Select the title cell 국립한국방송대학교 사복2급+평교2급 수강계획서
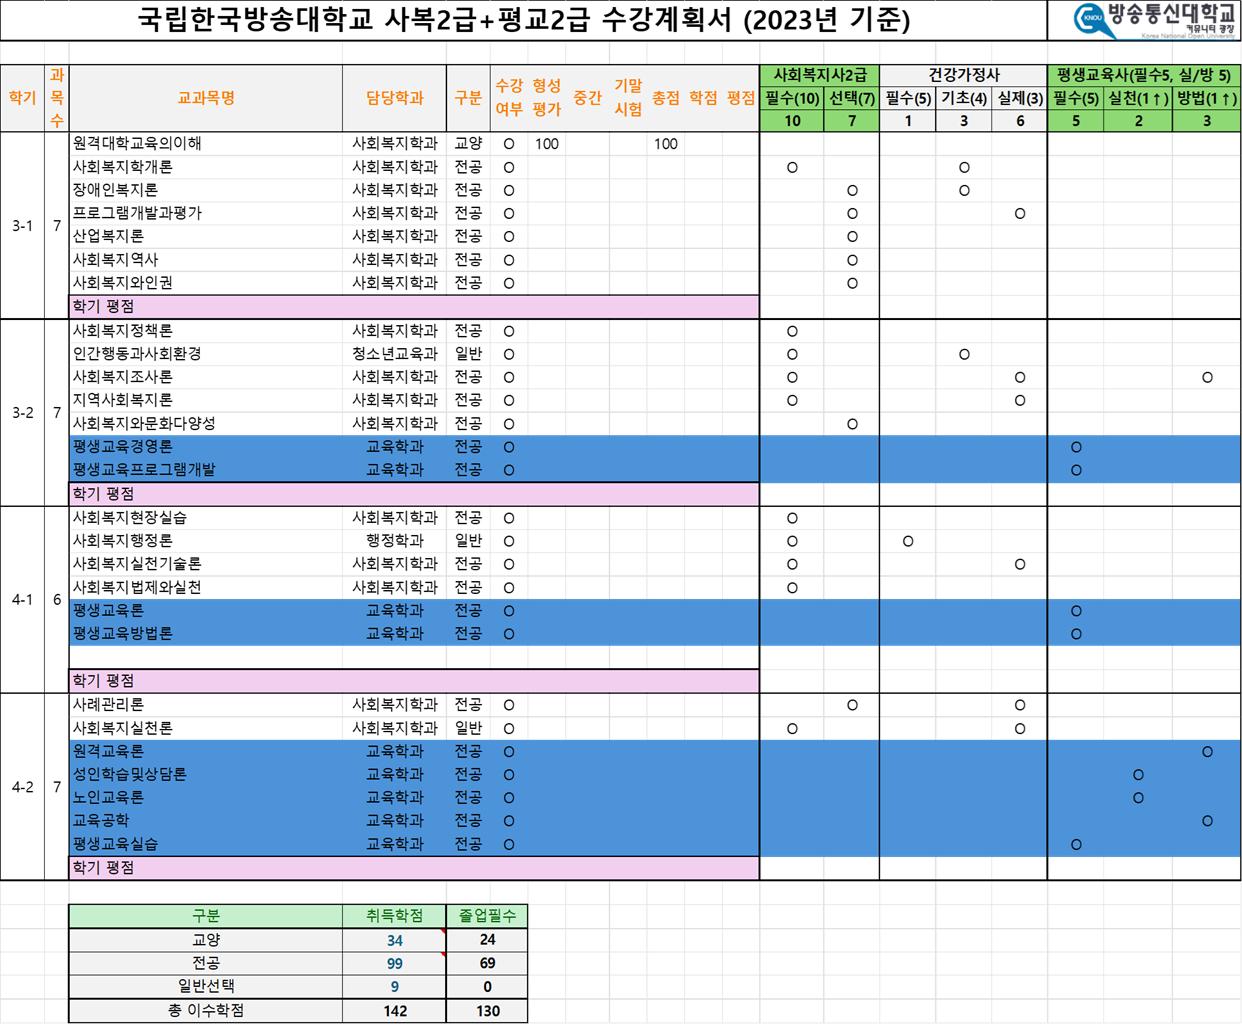 [523, 20]
